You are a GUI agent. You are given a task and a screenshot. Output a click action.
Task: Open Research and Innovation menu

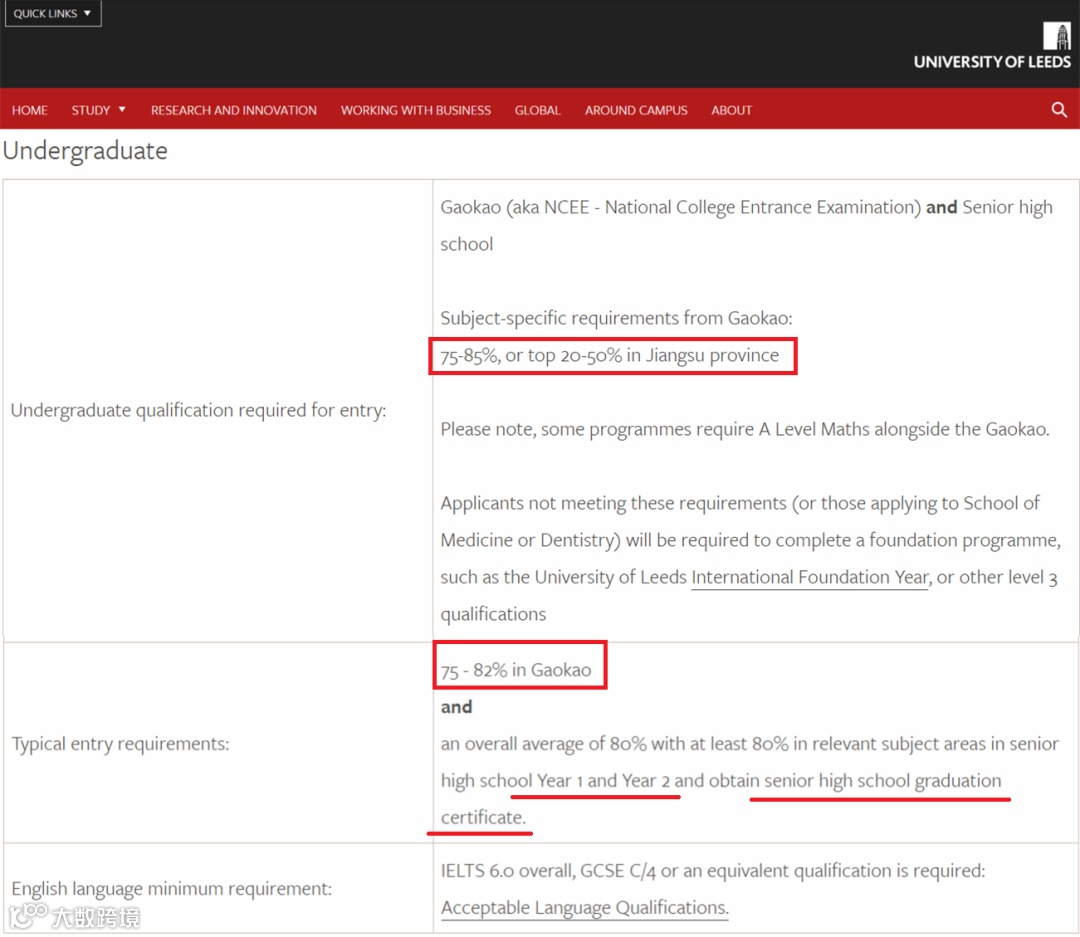pos(233,110)
